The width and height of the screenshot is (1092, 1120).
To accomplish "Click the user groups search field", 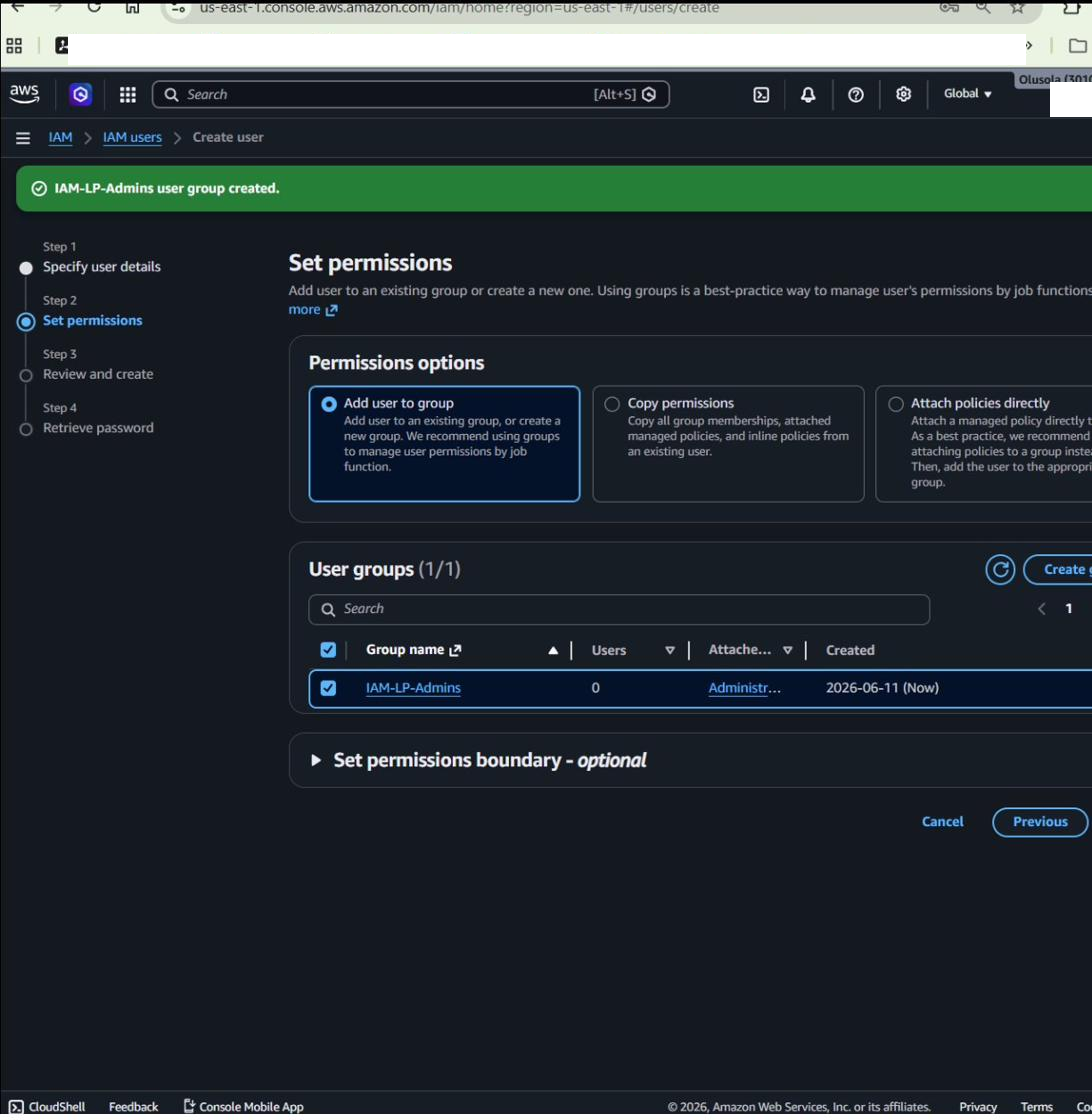I will click(619, 610).
